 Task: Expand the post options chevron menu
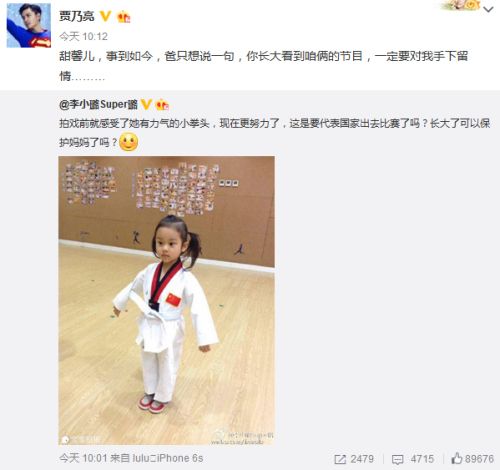[488, 10]
